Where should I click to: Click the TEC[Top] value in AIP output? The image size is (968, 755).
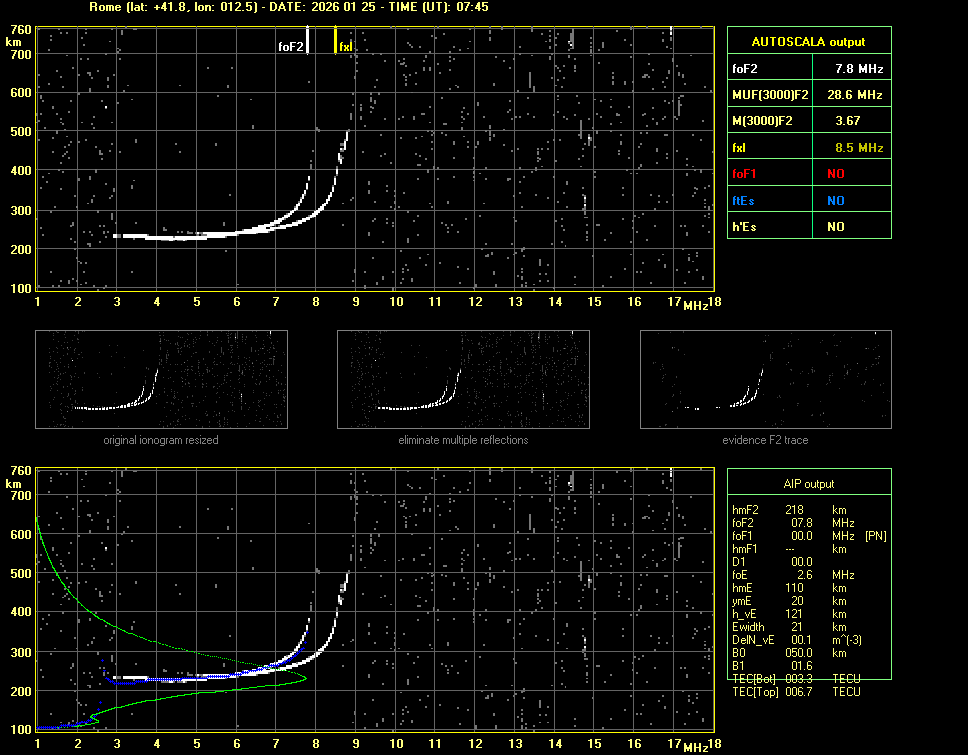pyautogui.click(x=800, y=692)
